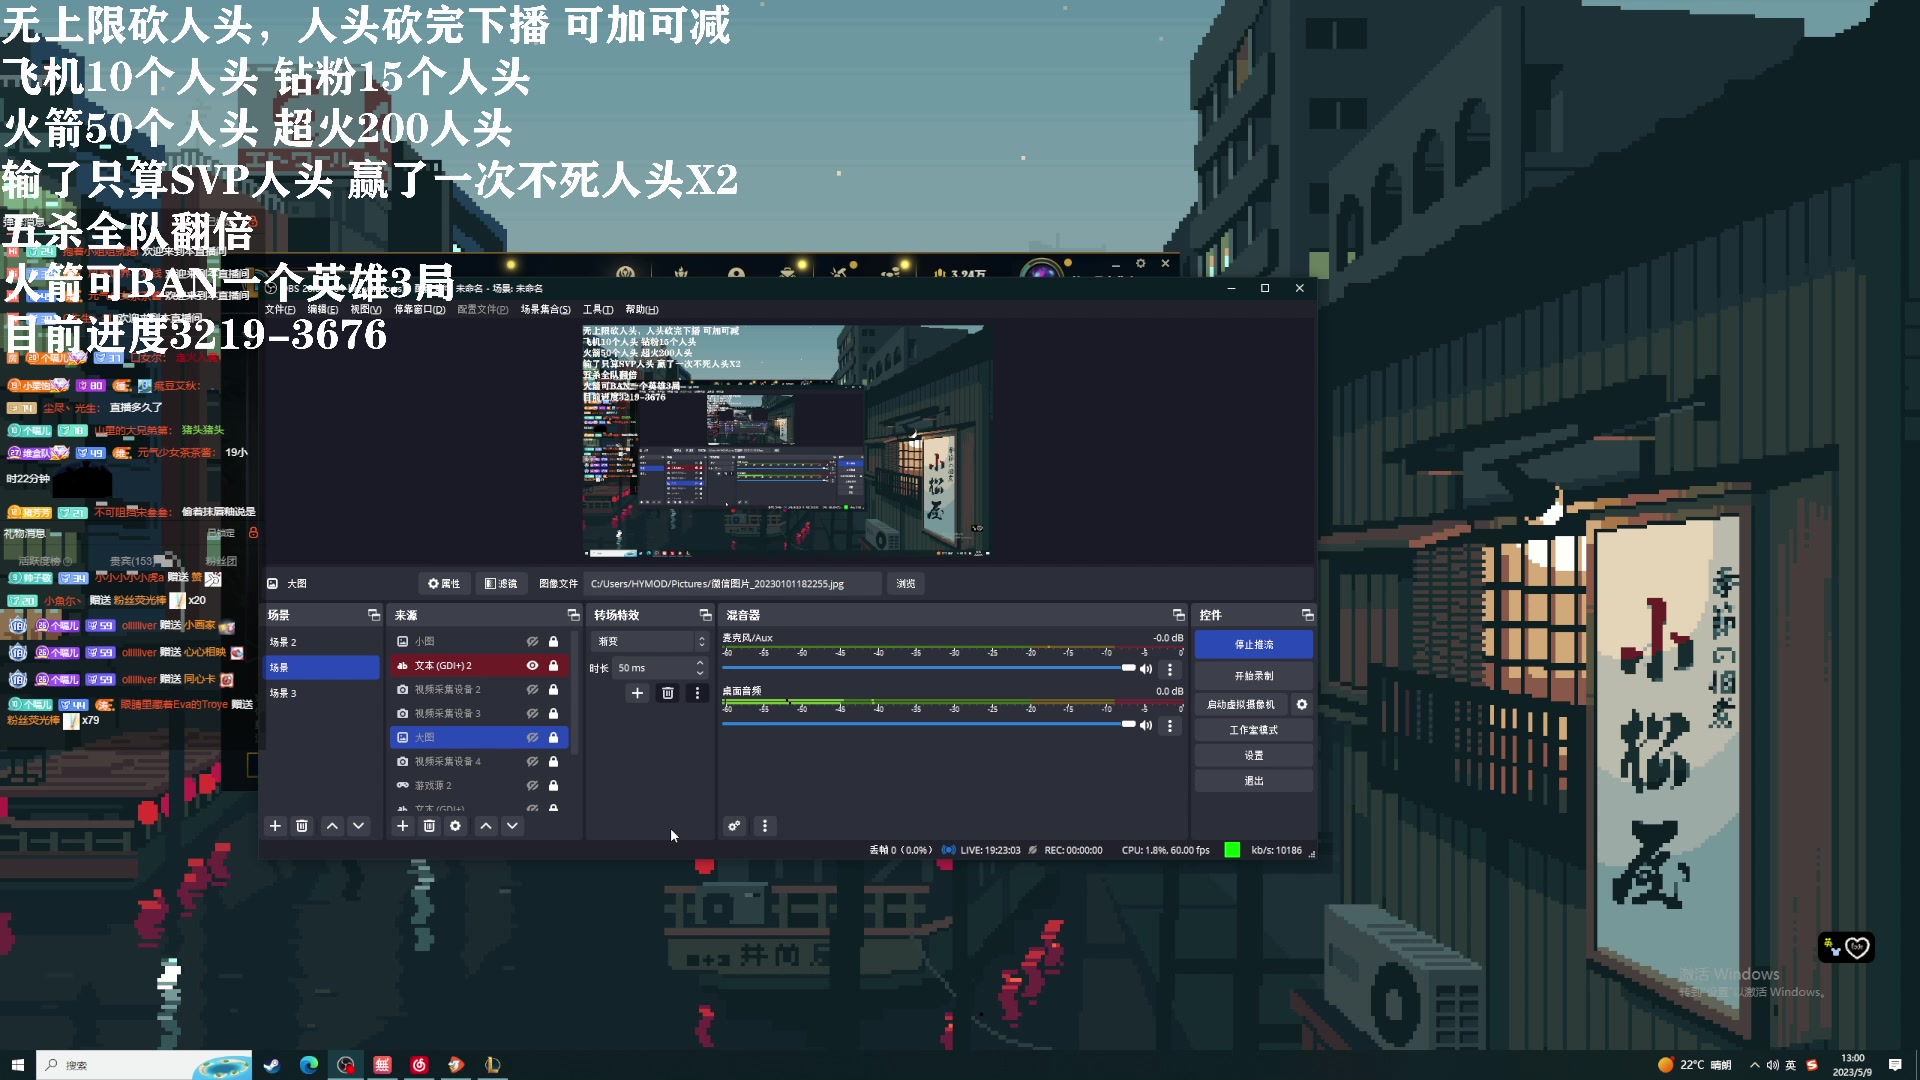
Task: Open 设置 in the Controls panel
Action: click(1254, 756)
